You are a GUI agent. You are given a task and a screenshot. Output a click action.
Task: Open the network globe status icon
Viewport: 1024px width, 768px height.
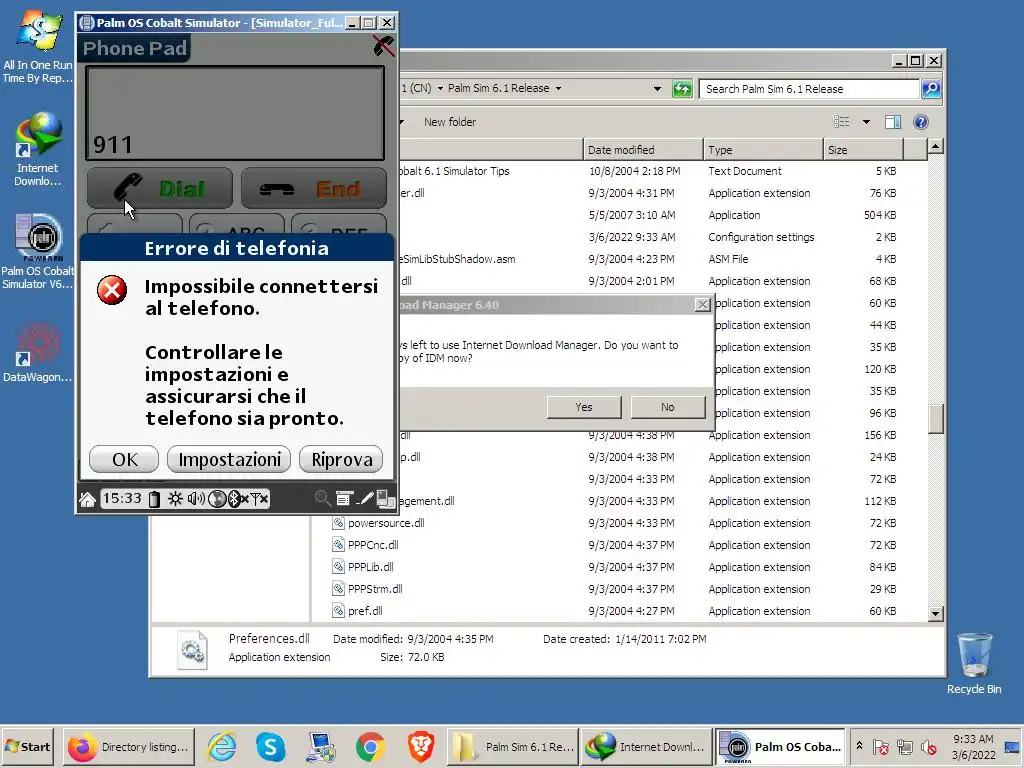click(x=217, y=500)
